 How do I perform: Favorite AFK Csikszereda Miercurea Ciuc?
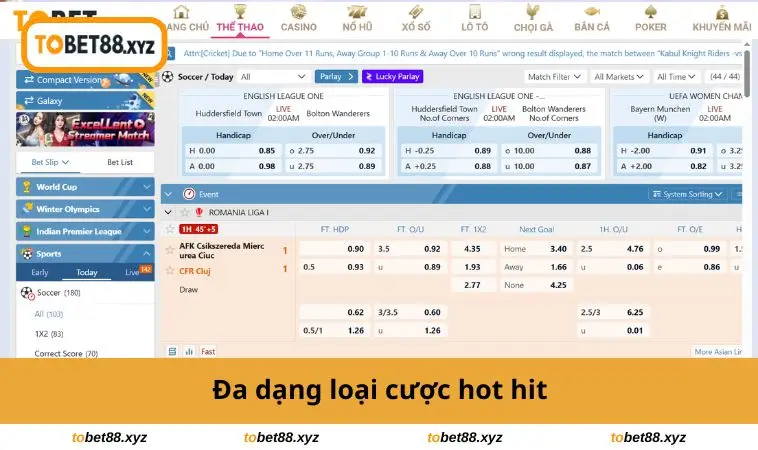tap(170, 250)
